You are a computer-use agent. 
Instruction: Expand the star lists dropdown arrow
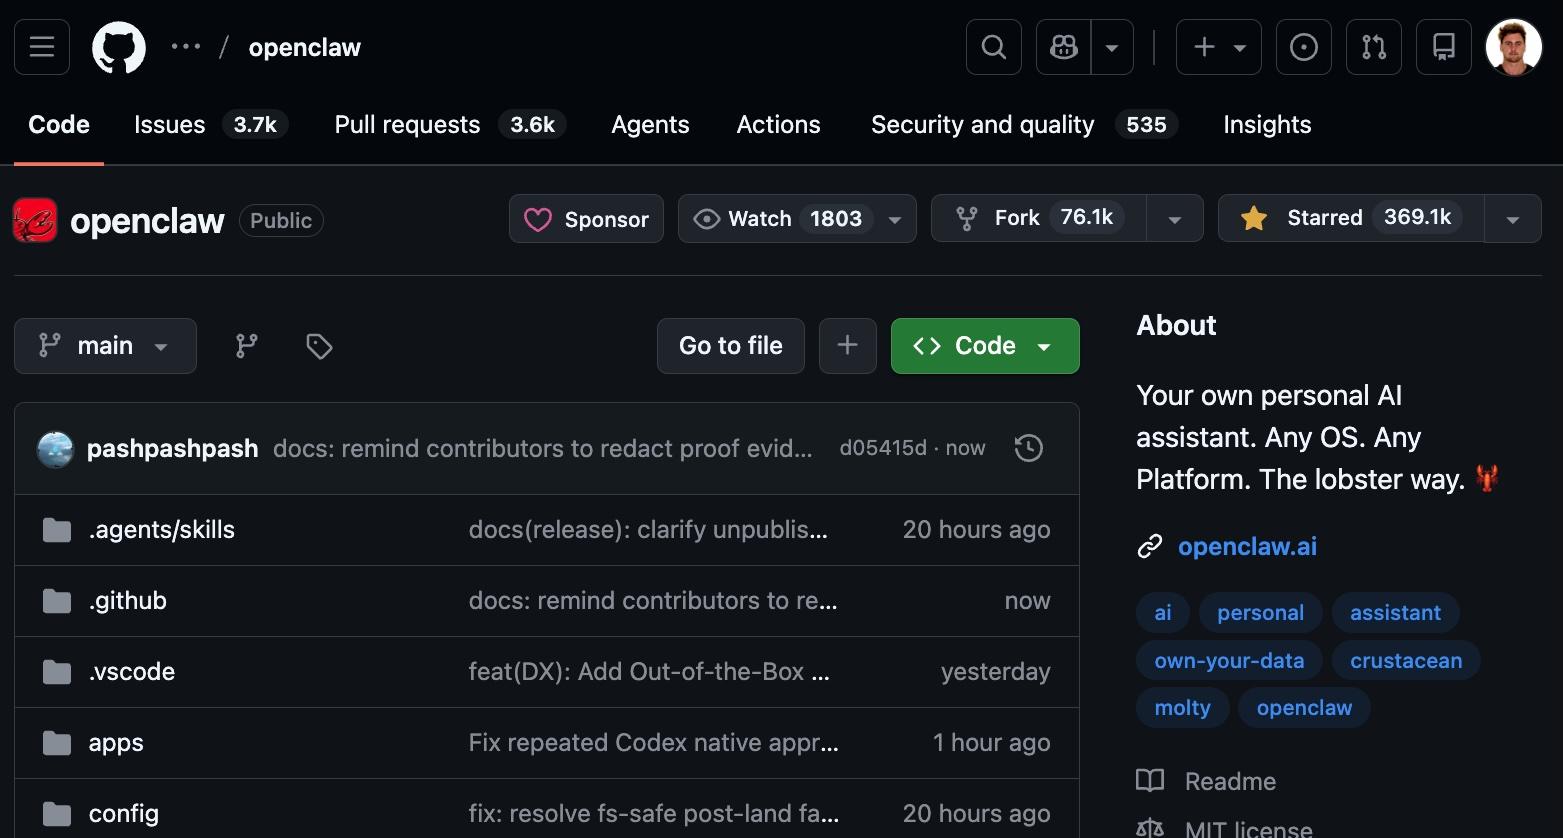click(x=1513, y=219)
